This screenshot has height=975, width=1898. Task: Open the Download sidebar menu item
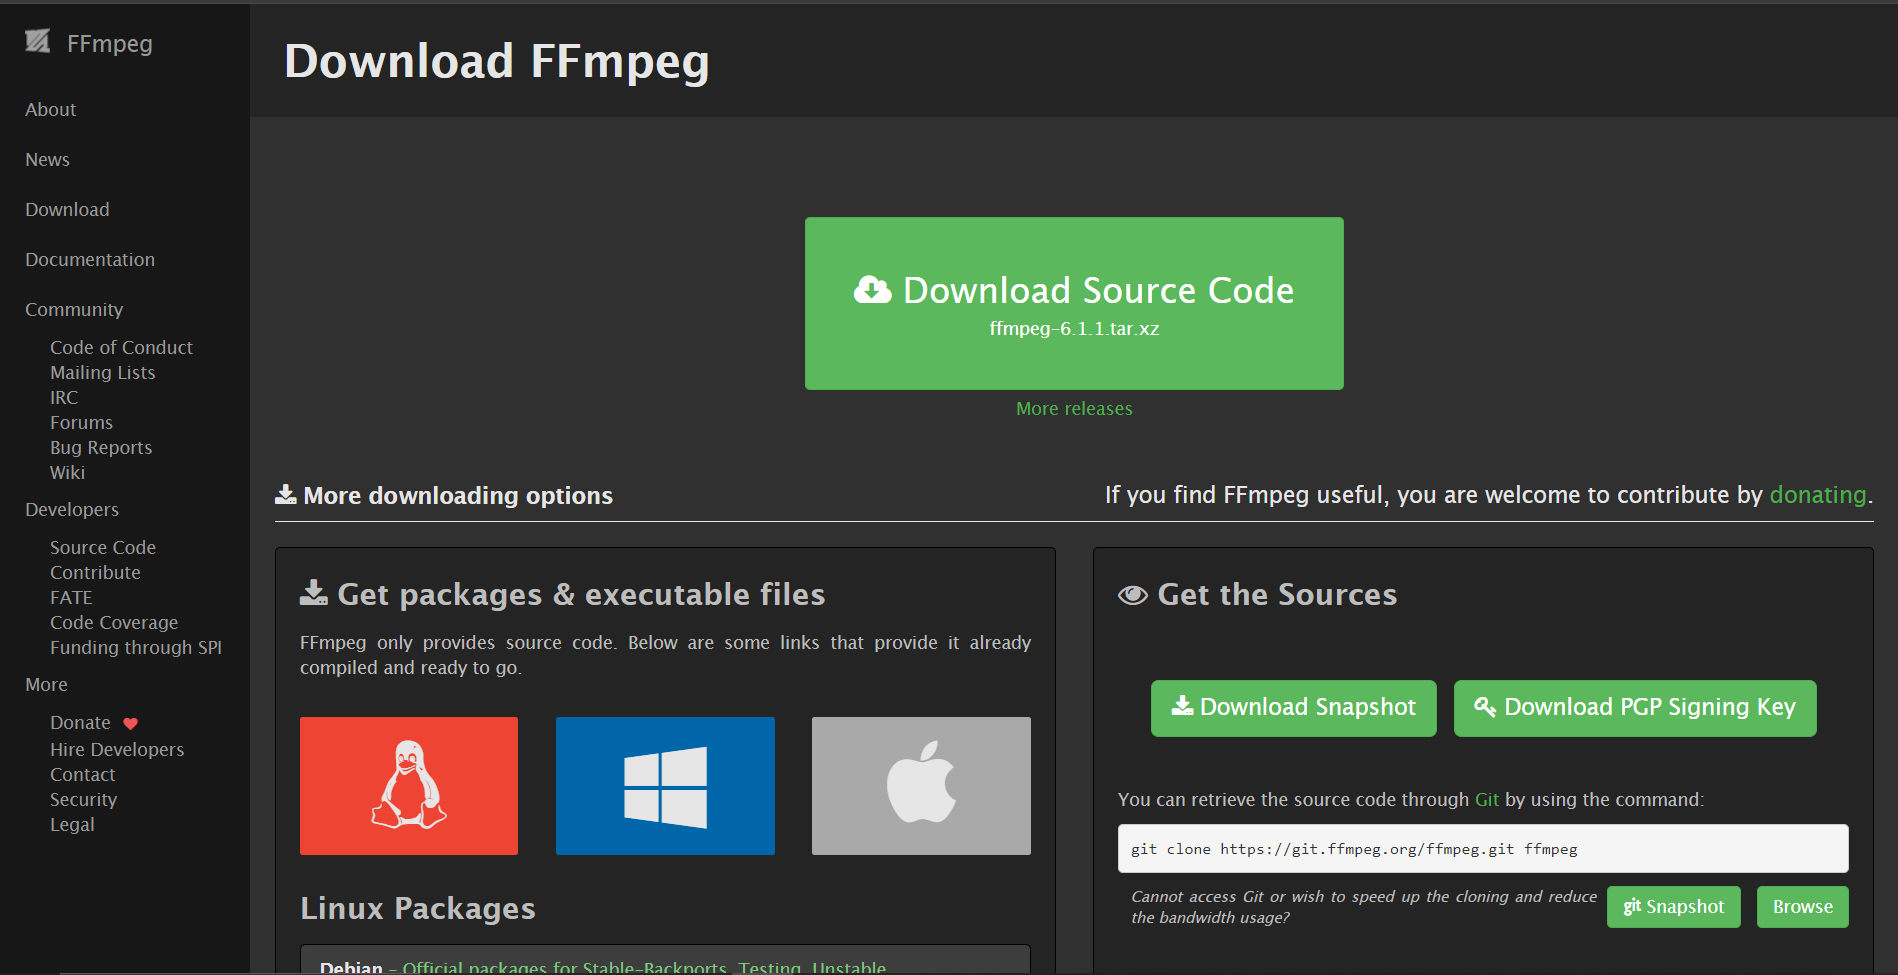[67, 209]
